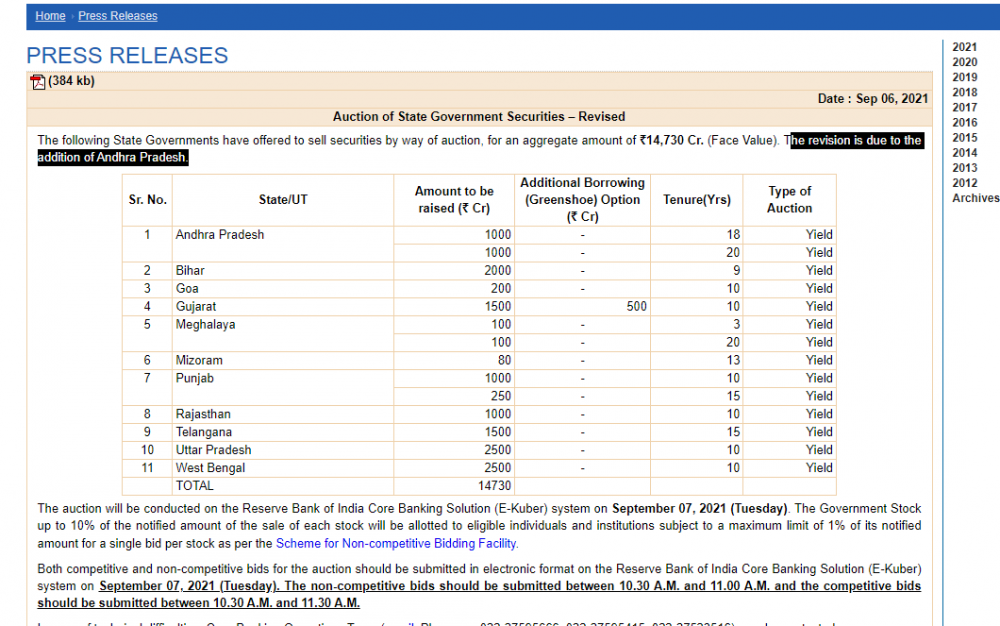The image size is (1000, 626).
Task: Select year 2013 in archive list
Action: pos(964,168)
